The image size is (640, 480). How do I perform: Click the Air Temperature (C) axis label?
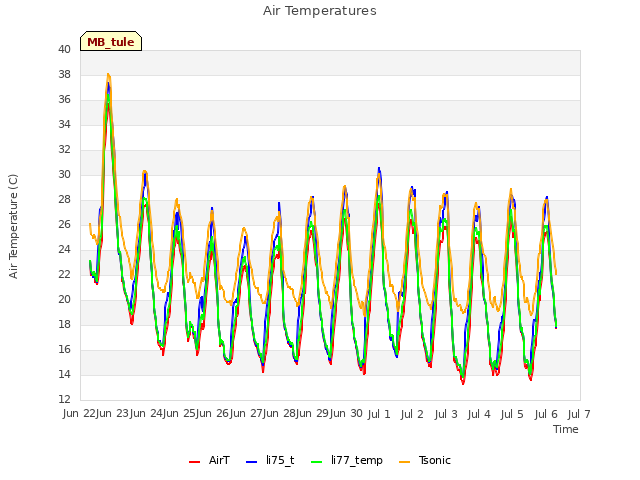click(13, 226)
